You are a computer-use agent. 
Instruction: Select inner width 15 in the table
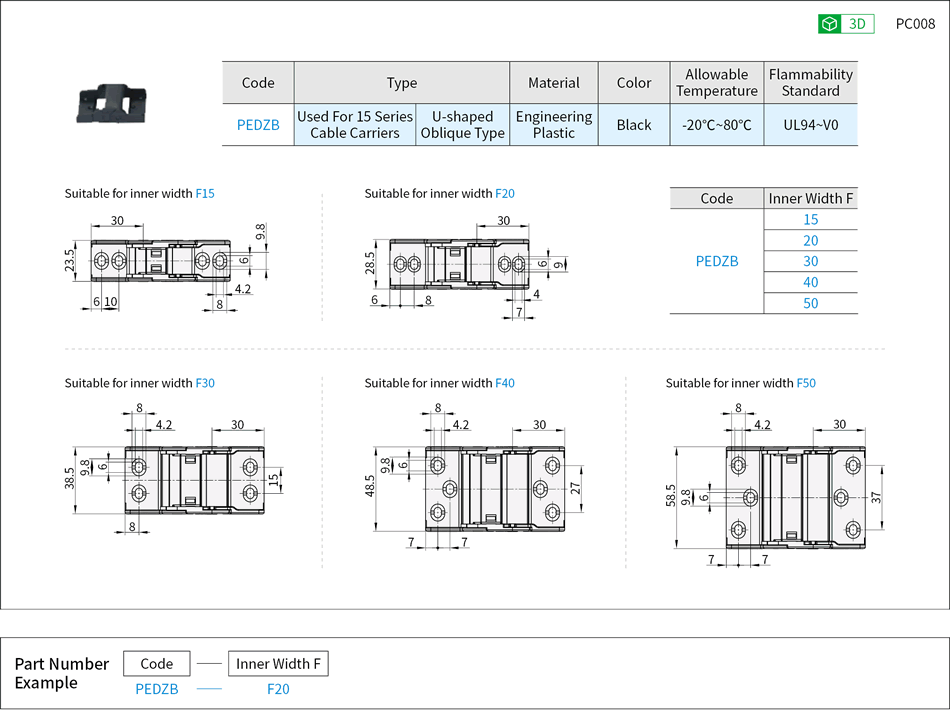click(810, 219)
